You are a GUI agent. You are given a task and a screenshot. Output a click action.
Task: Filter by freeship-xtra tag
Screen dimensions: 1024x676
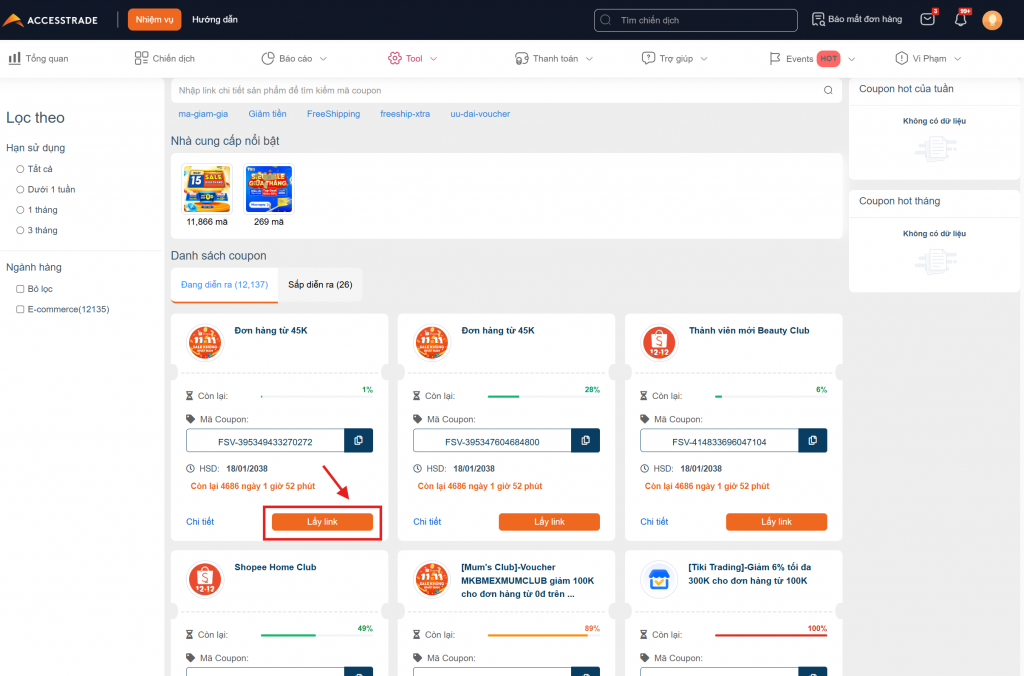coord(405,114)
